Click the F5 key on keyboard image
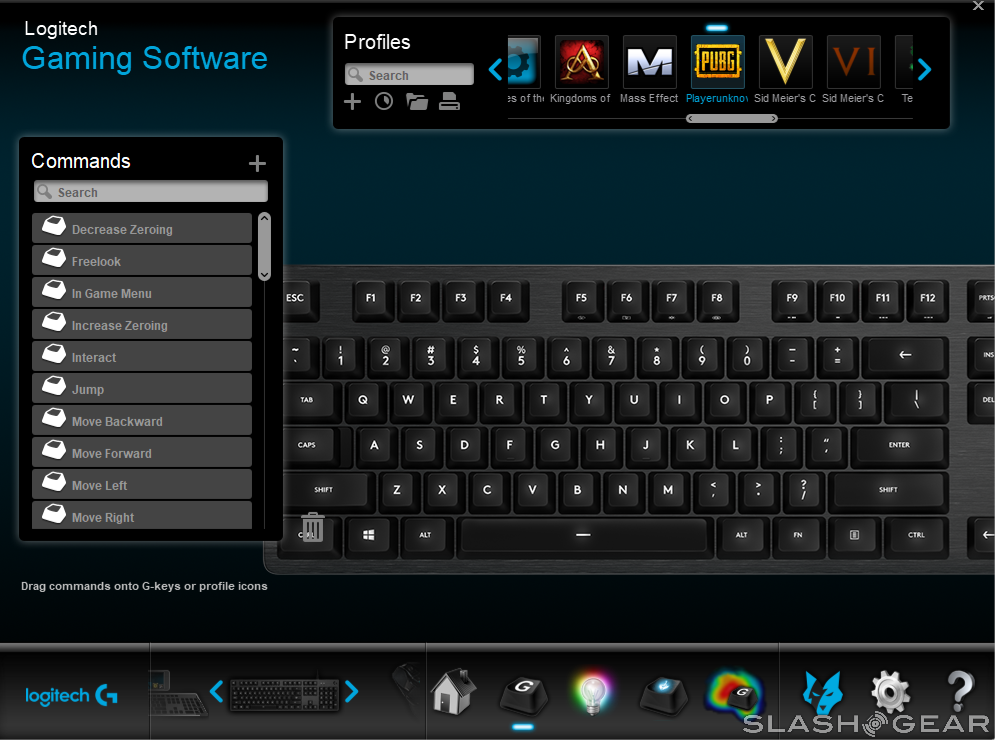Screen dimensions: 995x740 (581, 298)
